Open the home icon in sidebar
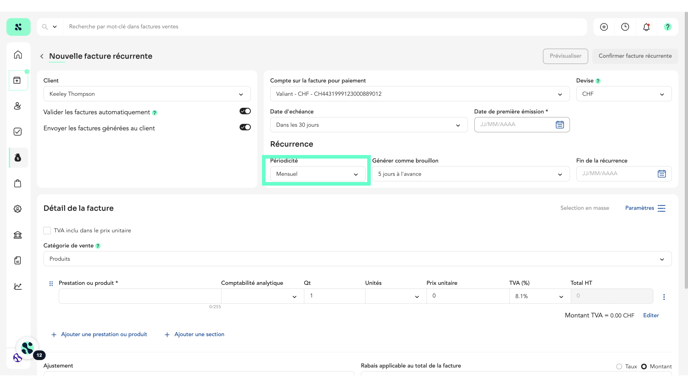 coord(18,55)
